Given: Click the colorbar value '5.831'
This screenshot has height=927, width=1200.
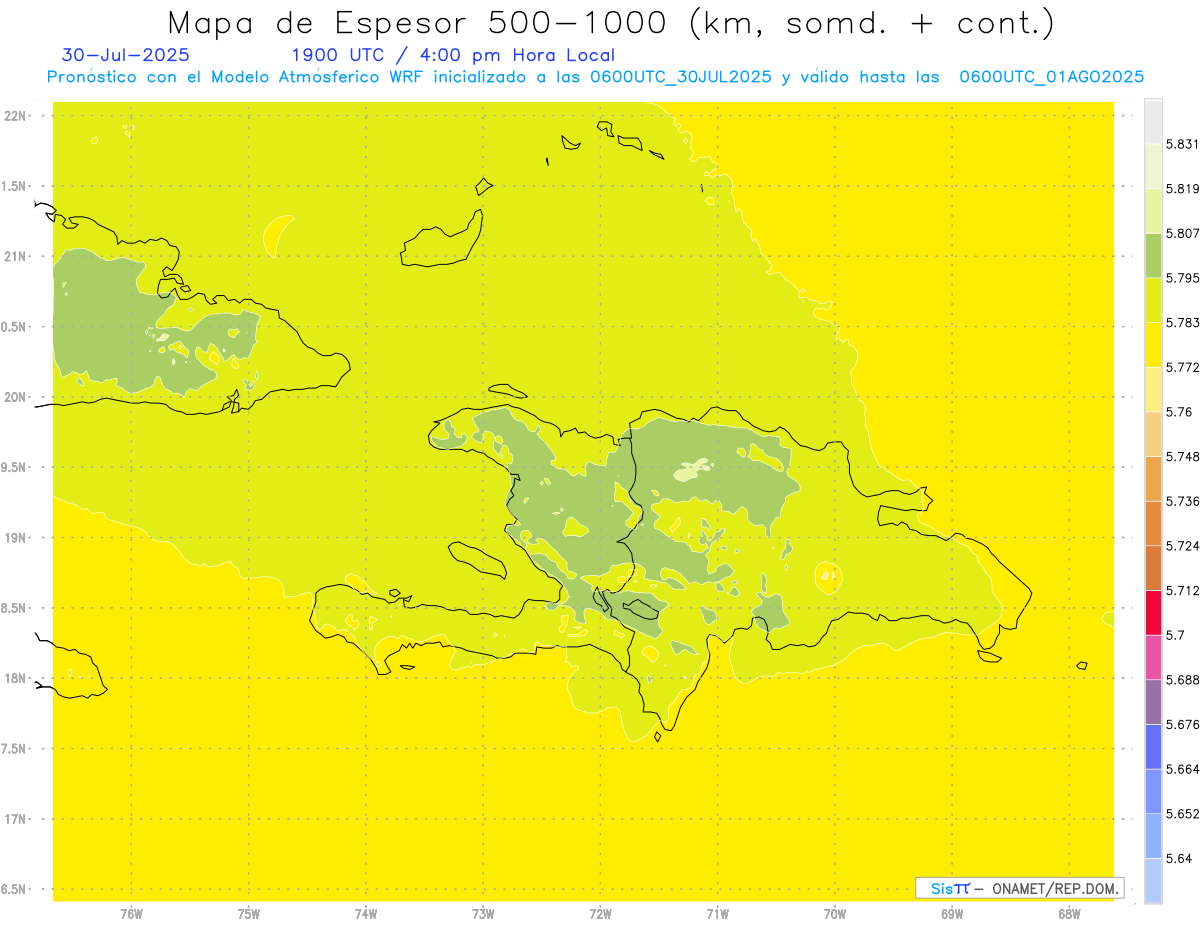Looking at the screenshot, I should tap(1182, 144).
